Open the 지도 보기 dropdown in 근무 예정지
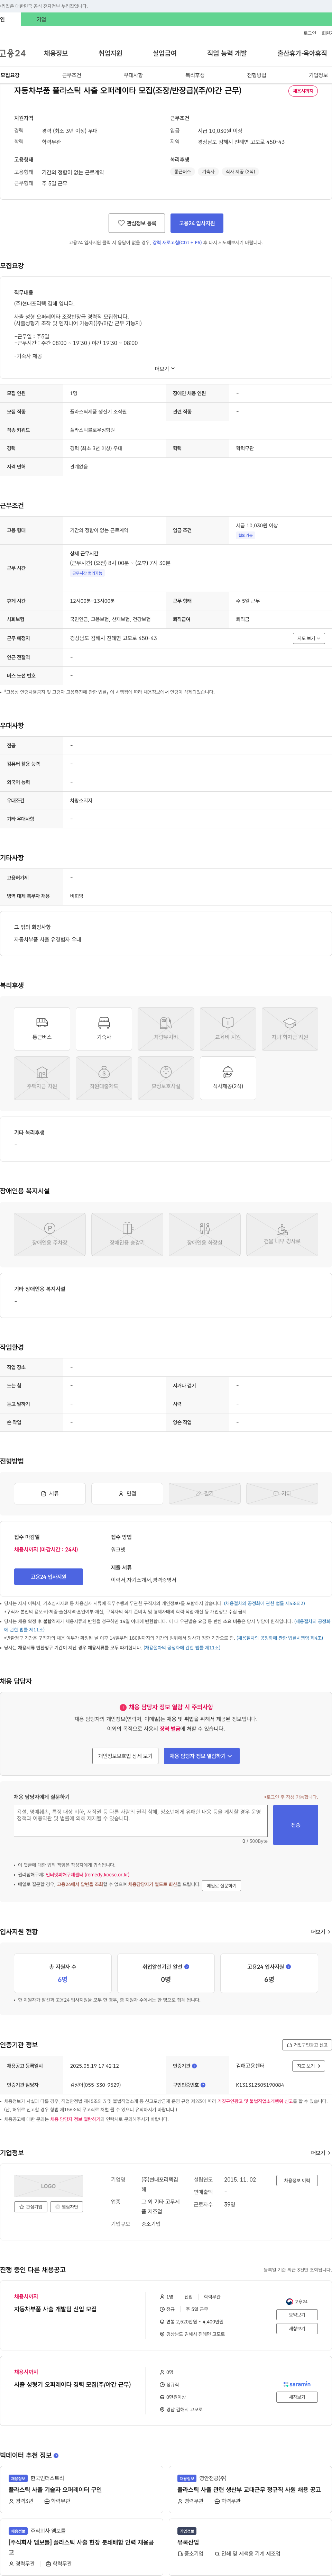Viewport: 332px width, 2576px height. [309, 638]
